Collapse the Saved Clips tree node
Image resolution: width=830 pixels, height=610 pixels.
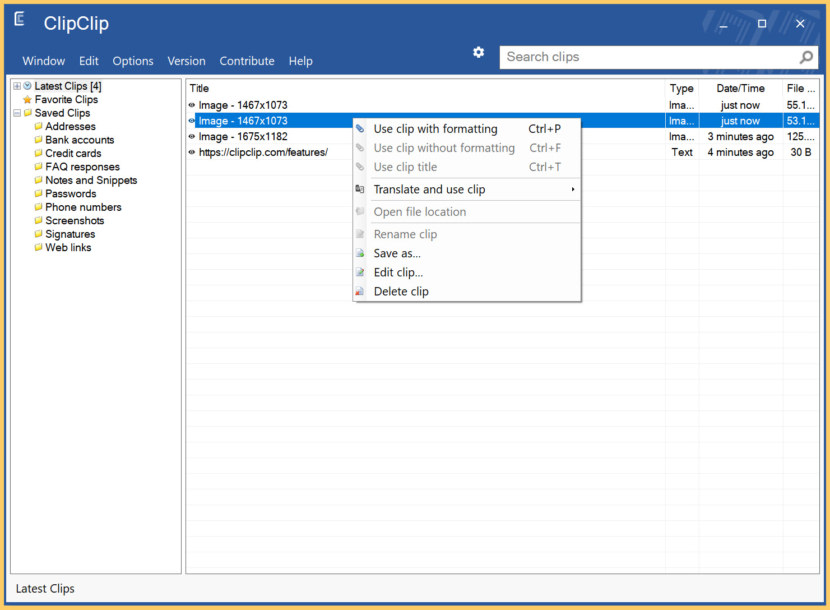[x=17, y=113]
